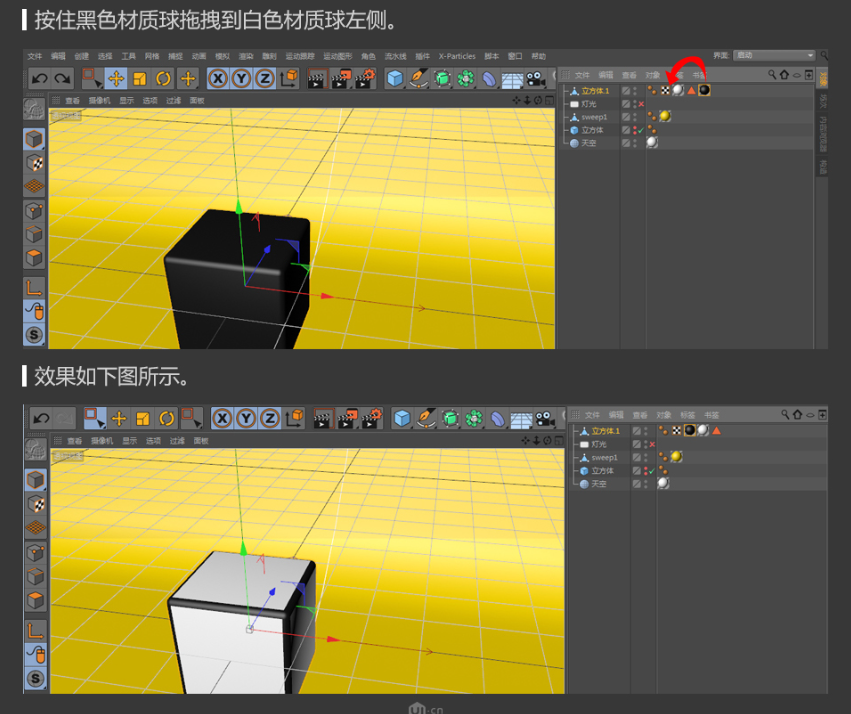
Task: Click the Undo arrow in bottom screenshot
Action: (x=41, y=418)
